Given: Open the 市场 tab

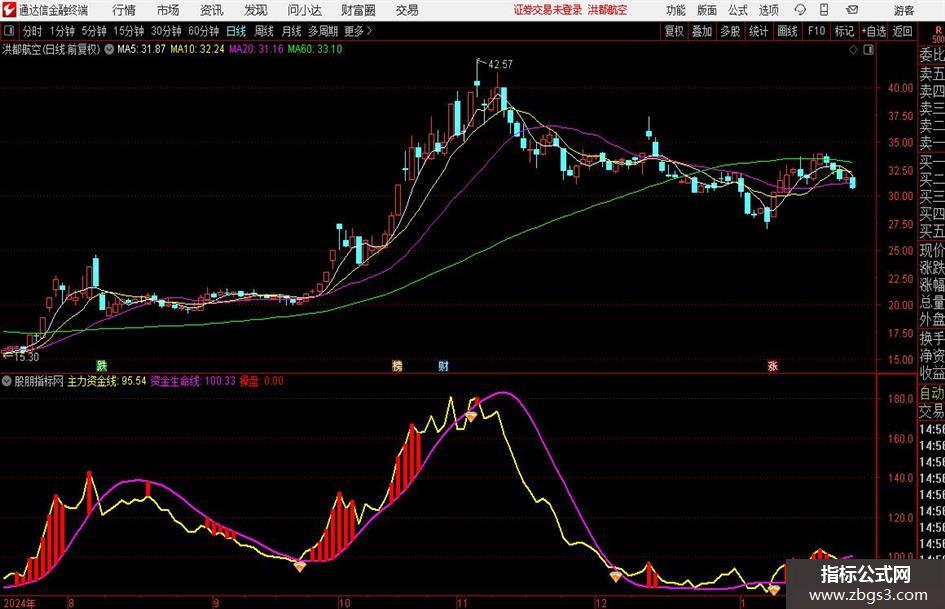Looking at the screenshot, I should [x=168, y=10].
